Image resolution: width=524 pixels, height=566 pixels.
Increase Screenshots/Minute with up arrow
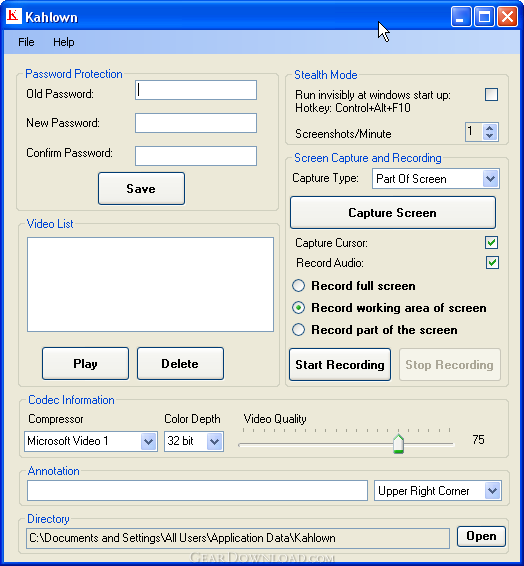click(490, 128)
